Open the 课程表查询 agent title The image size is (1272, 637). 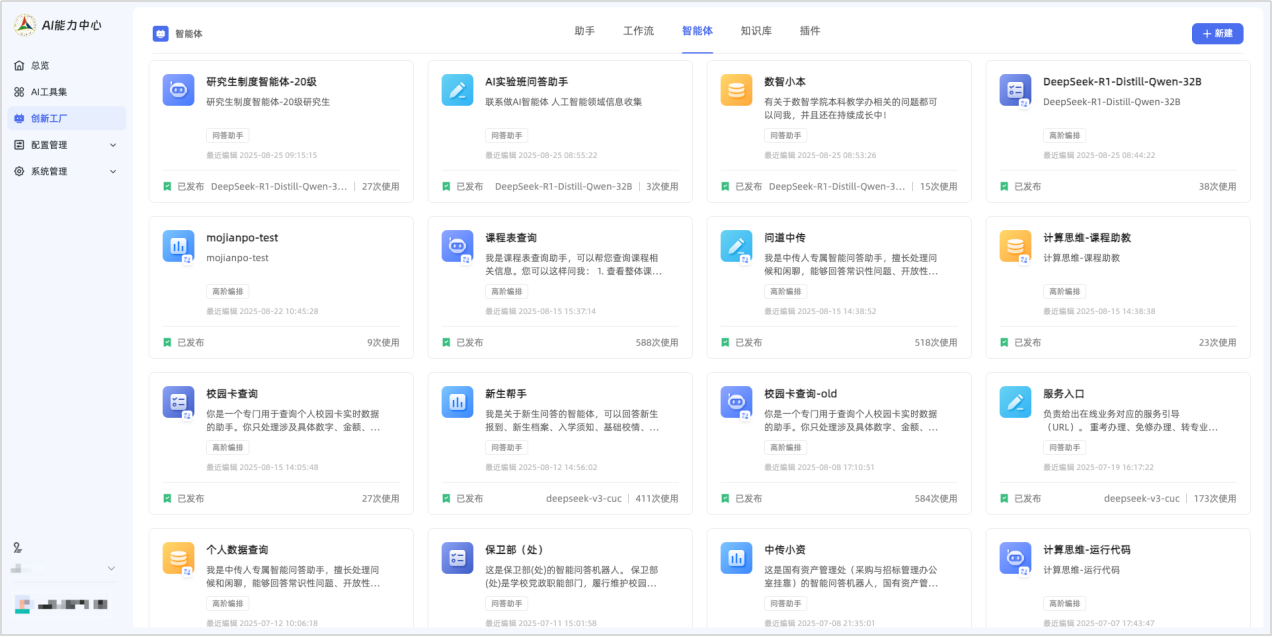[511, 238]
